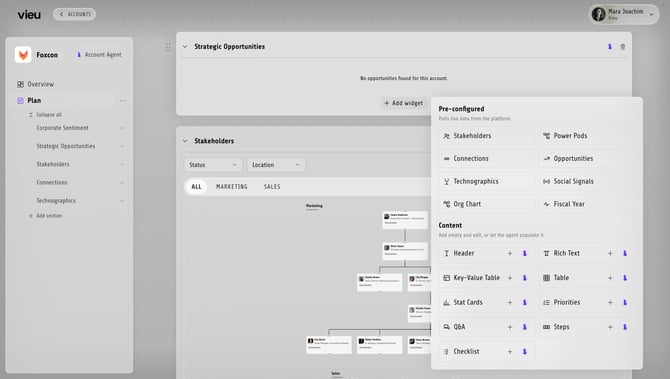Let agent populate Steps
670x379 pixels.
point(625,327)
